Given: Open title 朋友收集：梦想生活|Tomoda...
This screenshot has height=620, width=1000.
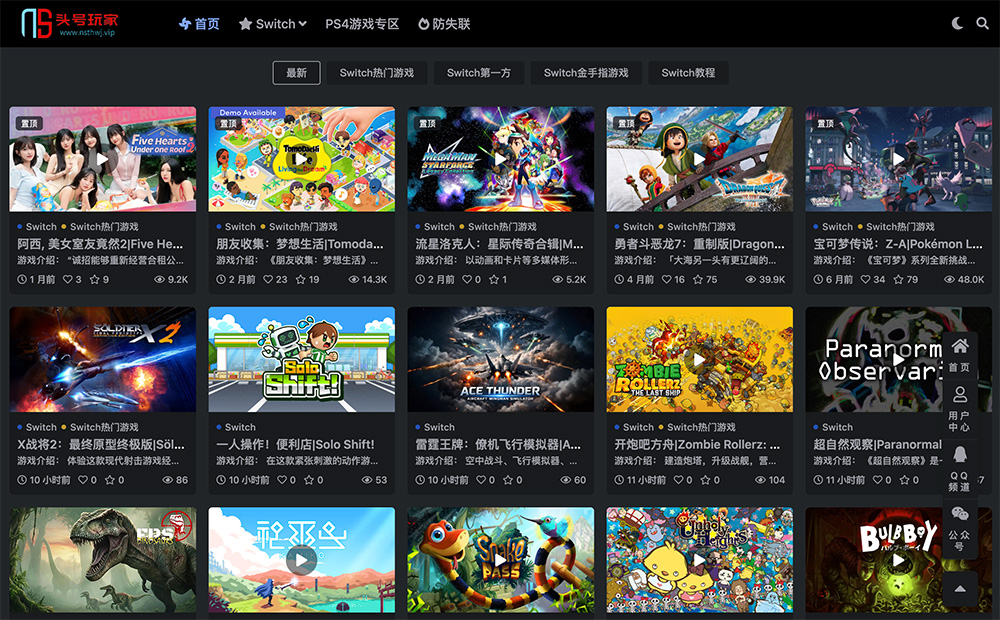Looking at the screenshot, I should (x=300, y=244).
